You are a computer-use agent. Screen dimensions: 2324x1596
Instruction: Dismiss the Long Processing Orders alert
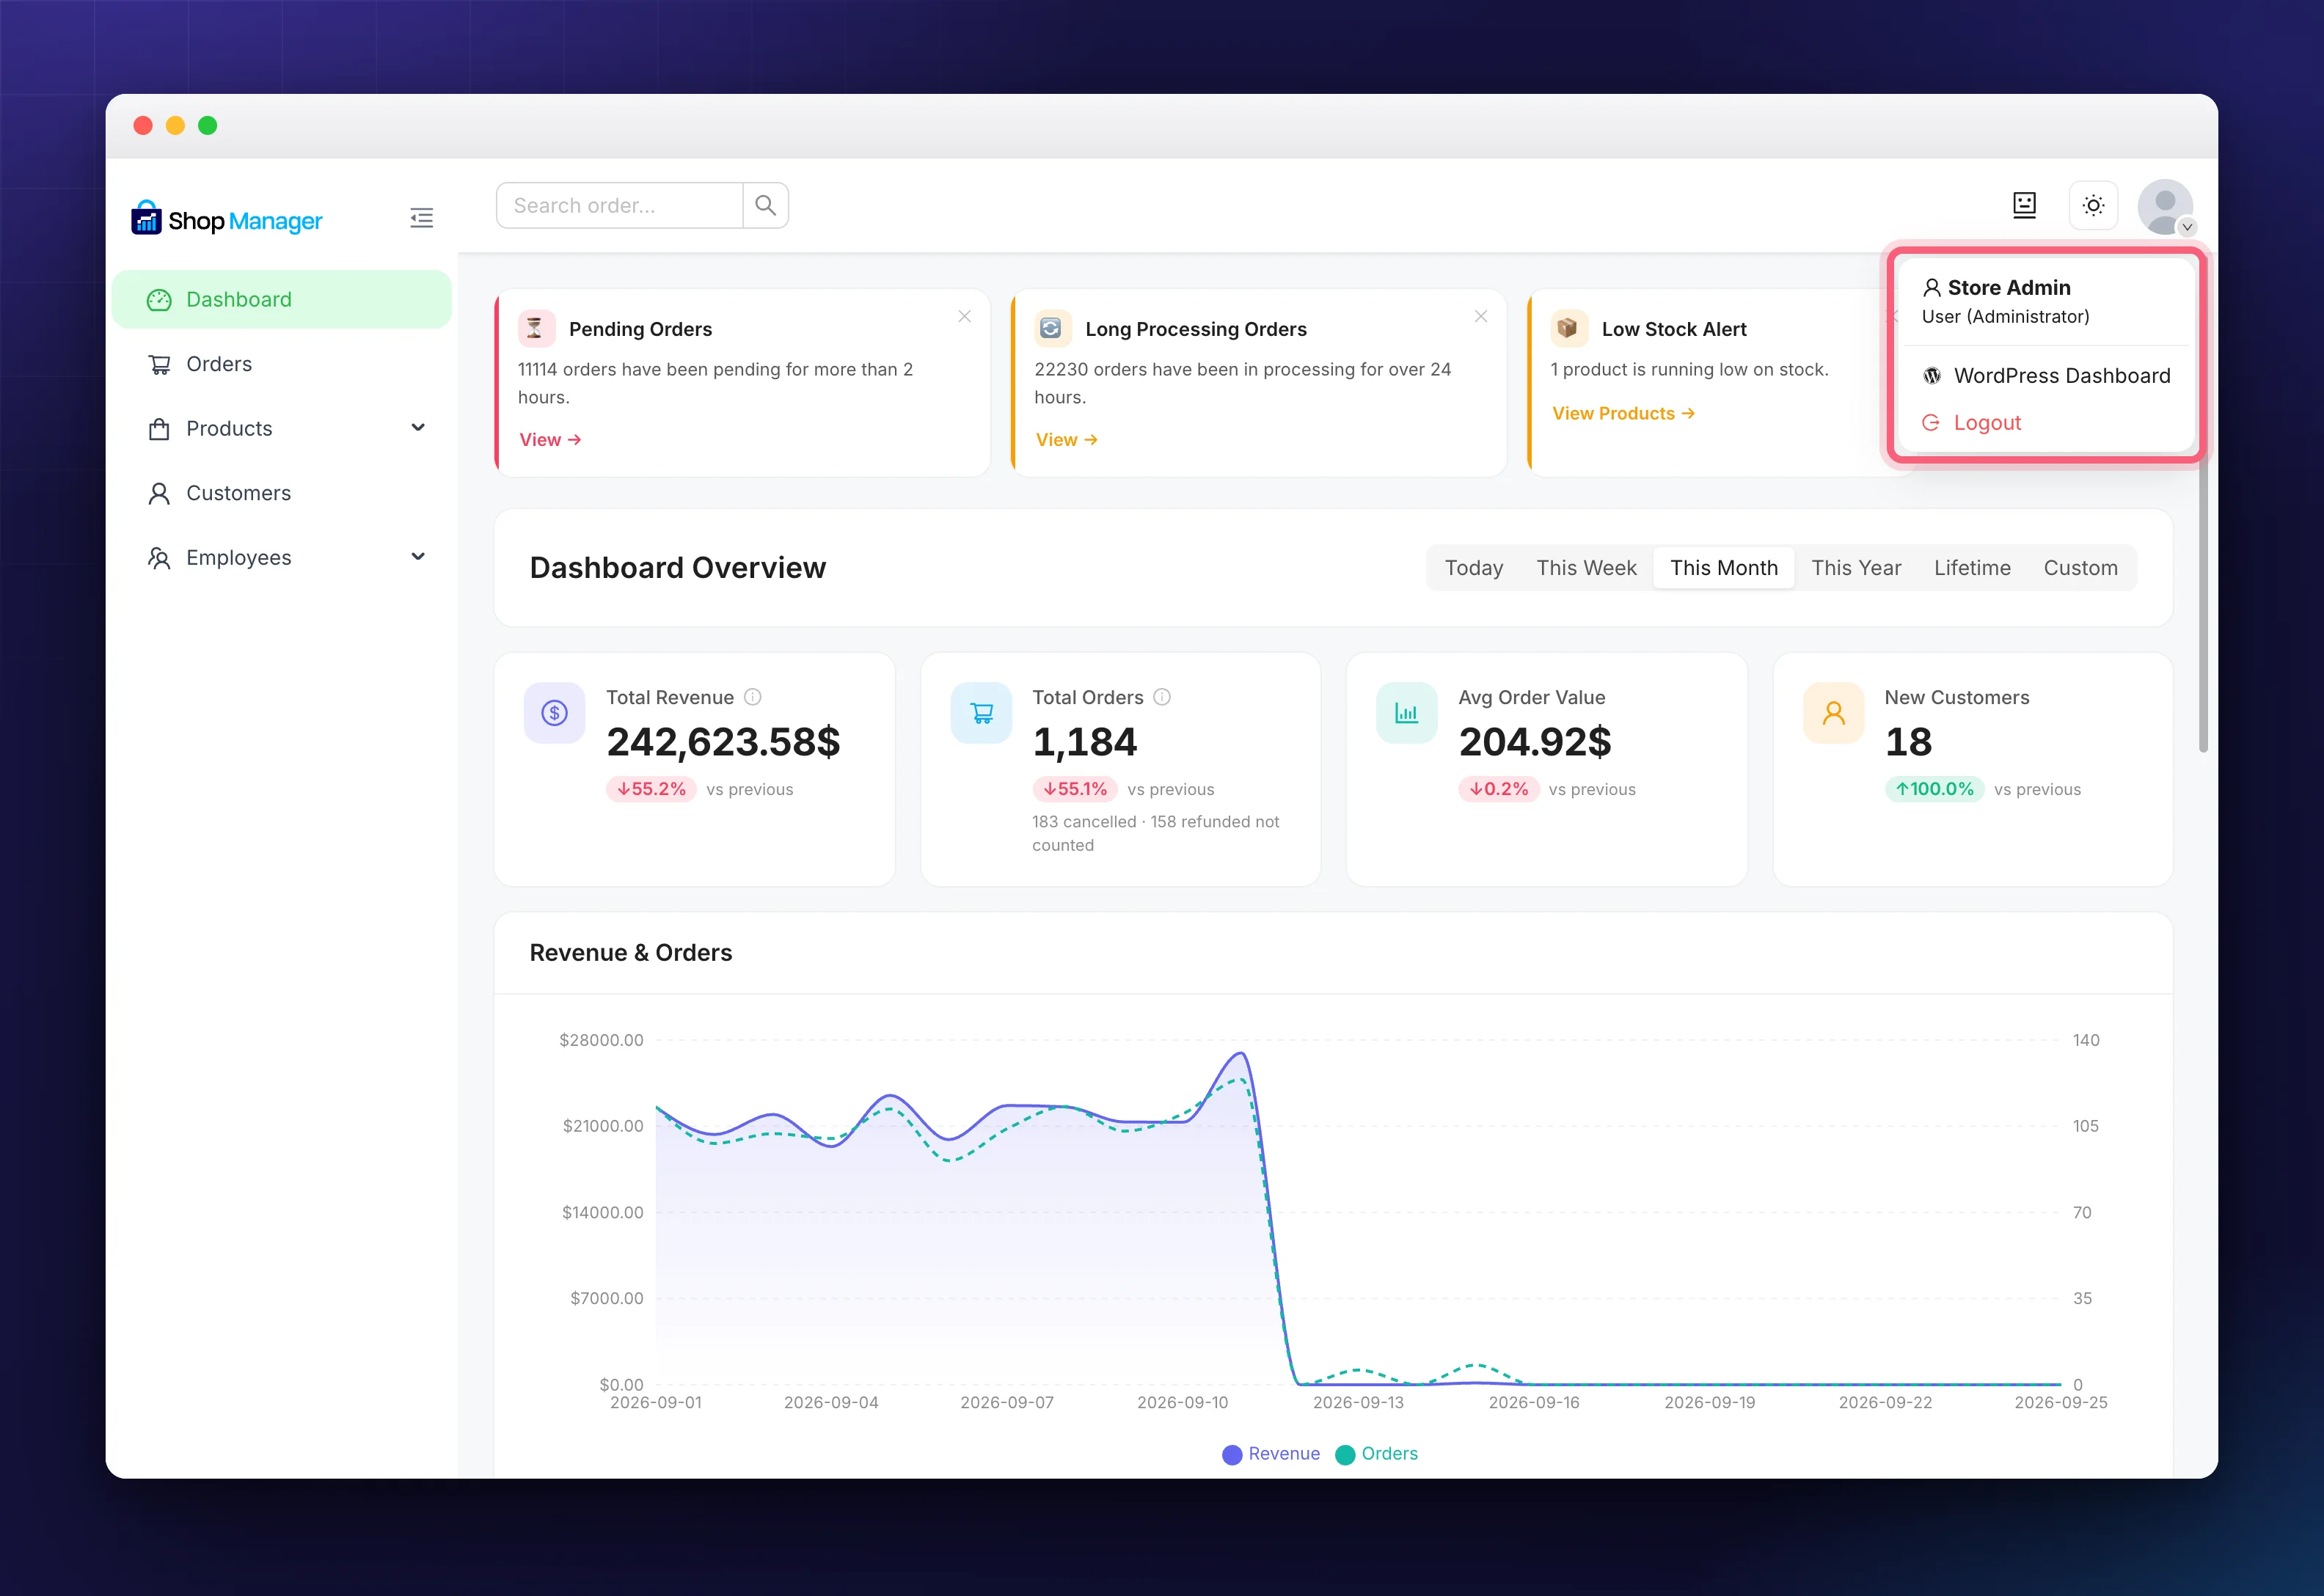point(1481,316)
